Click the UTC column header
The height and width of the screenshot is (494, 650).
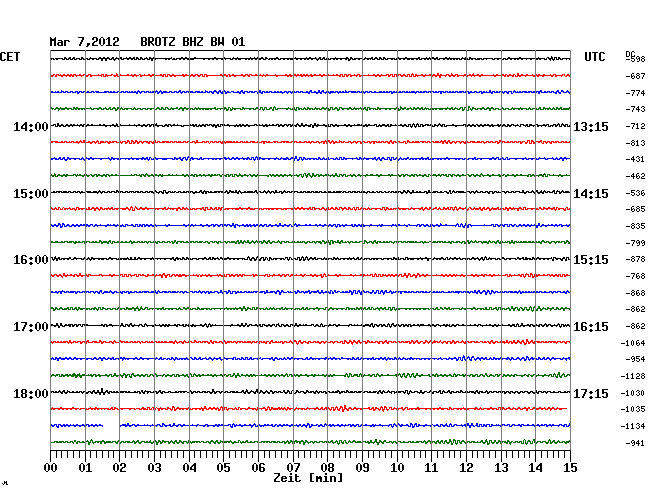[595, 57]
